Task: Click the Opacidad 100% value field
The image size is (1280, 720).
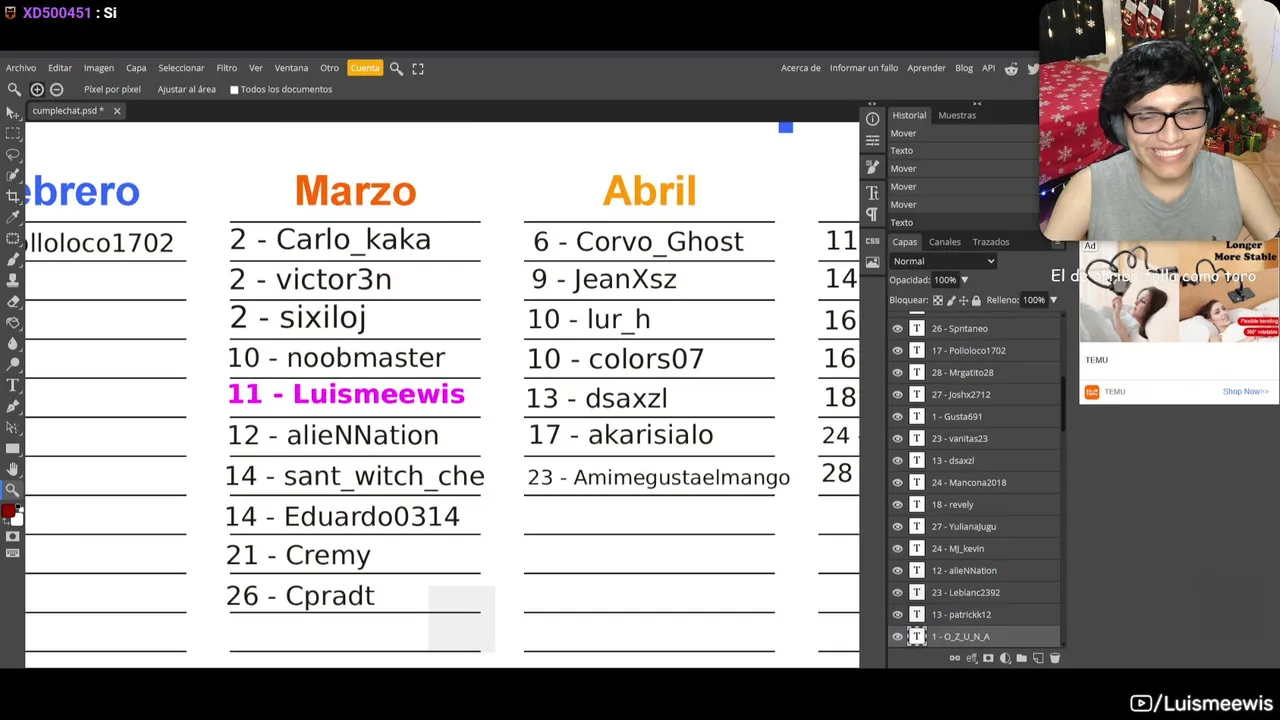Action: tap(945, 280)
